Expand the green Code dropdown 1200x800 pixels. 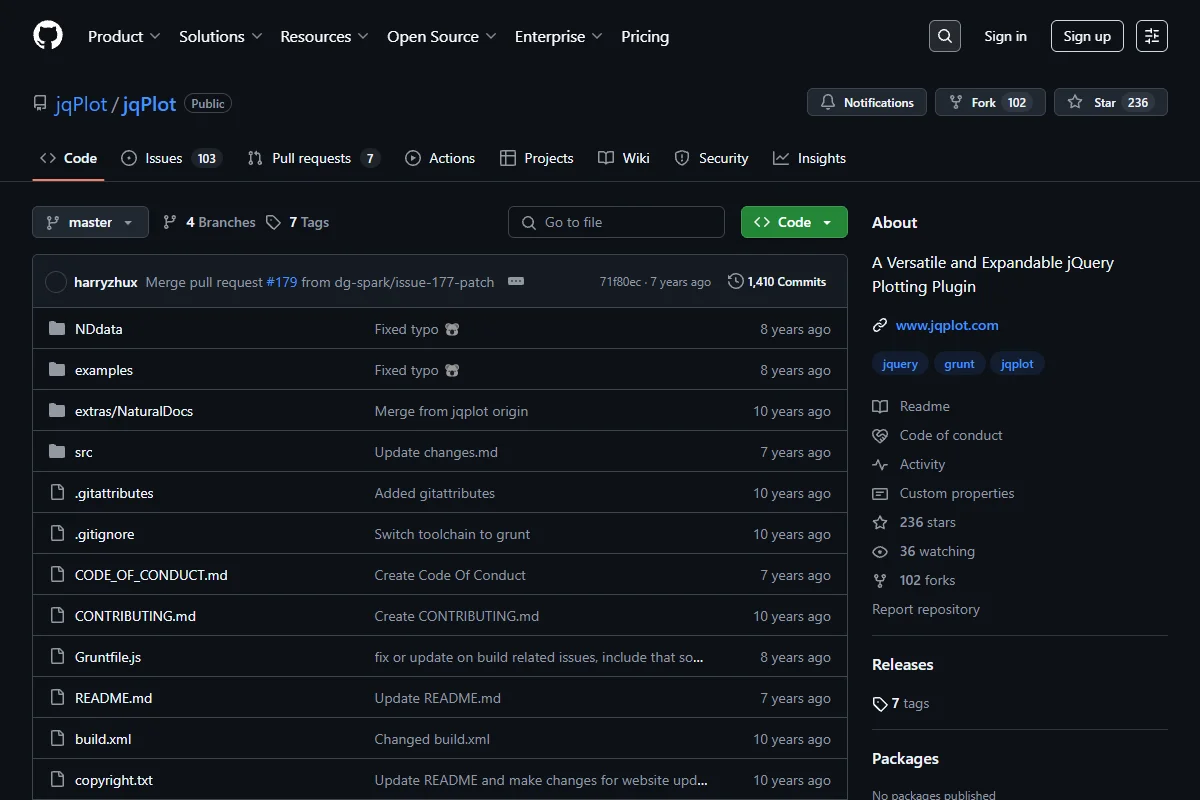pyautogui.click(x=794, y=222)
